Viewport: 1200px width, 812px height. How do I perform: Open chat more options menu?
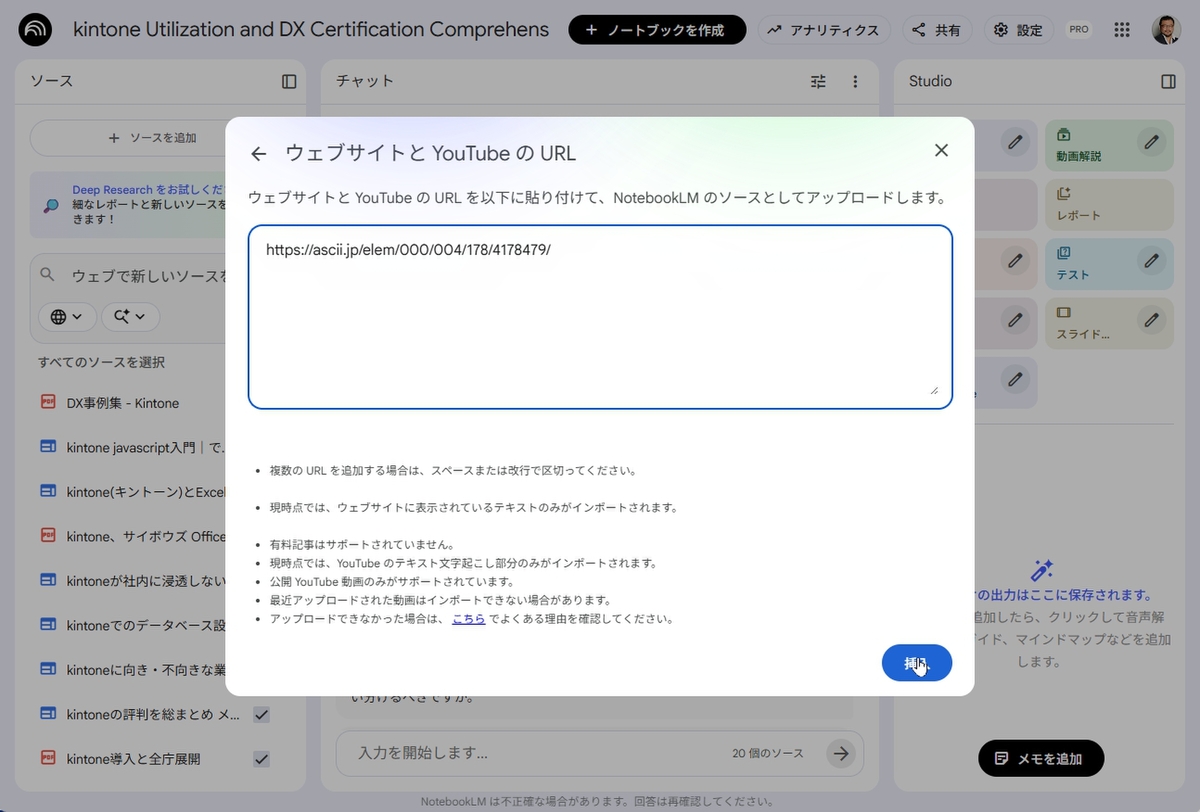(855, 81)
